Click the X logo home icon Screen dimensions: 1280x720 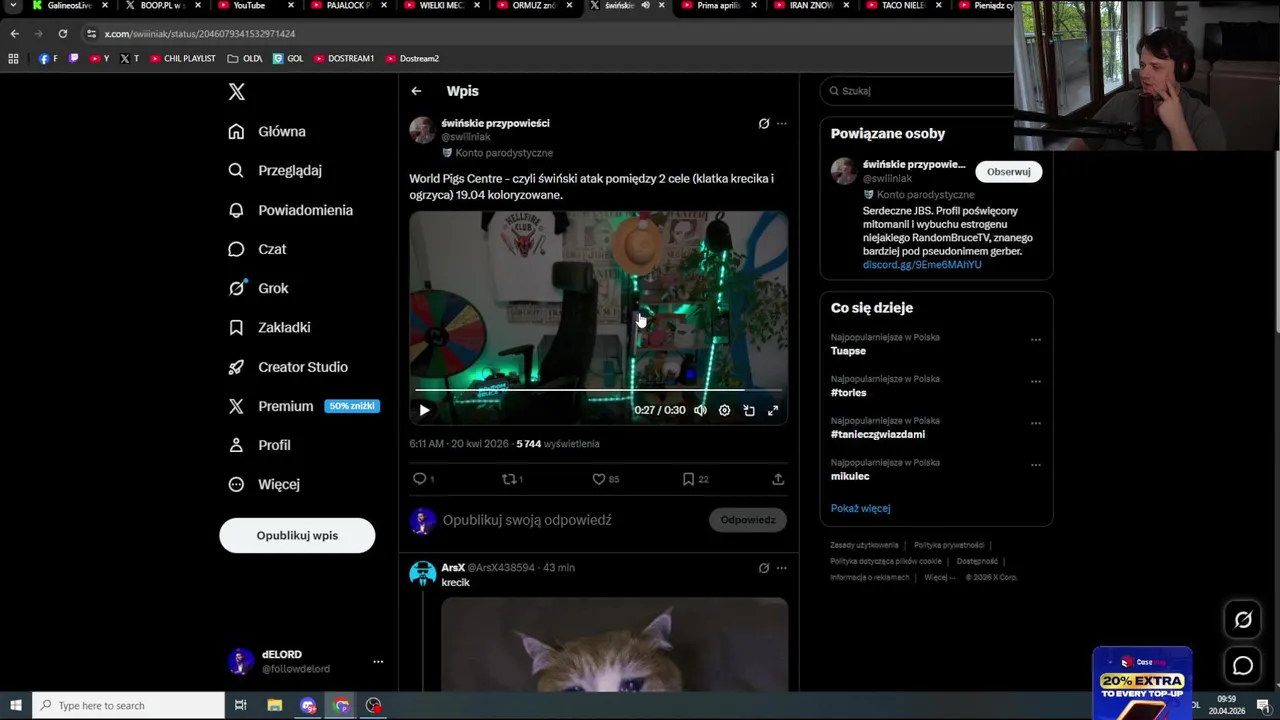[x=236, y=92]
